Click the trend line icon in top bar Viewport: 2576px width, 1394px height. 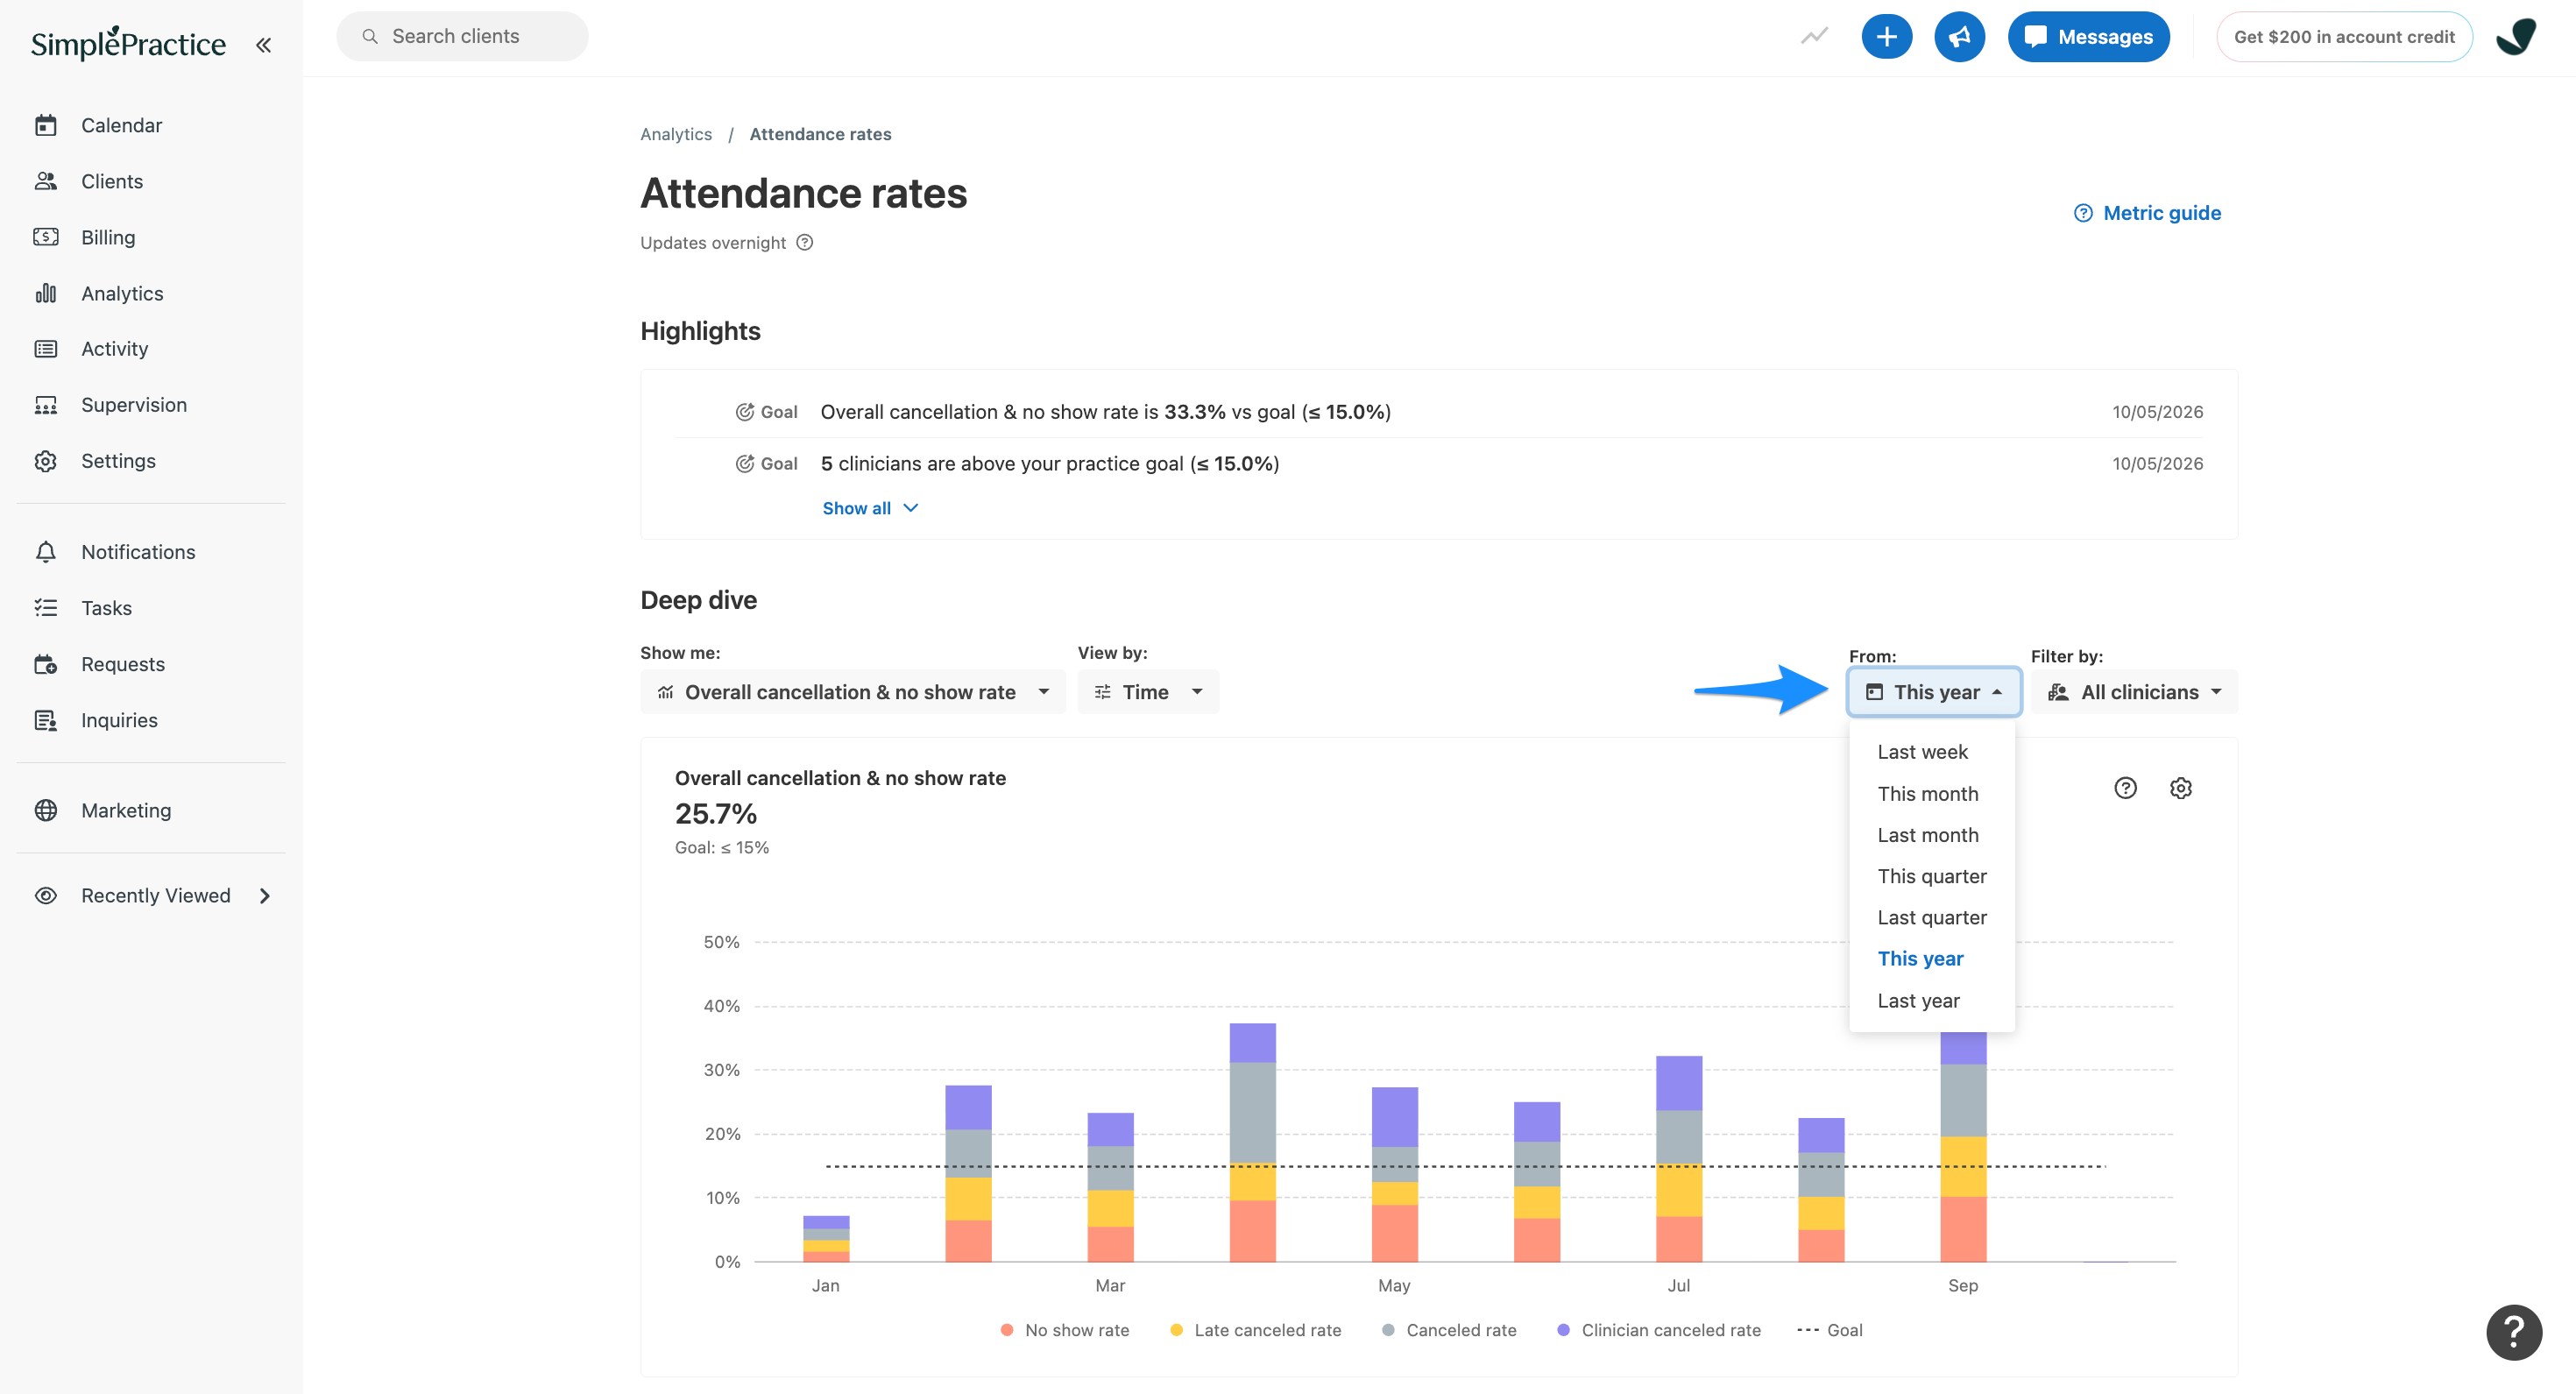pos(1814,36)
